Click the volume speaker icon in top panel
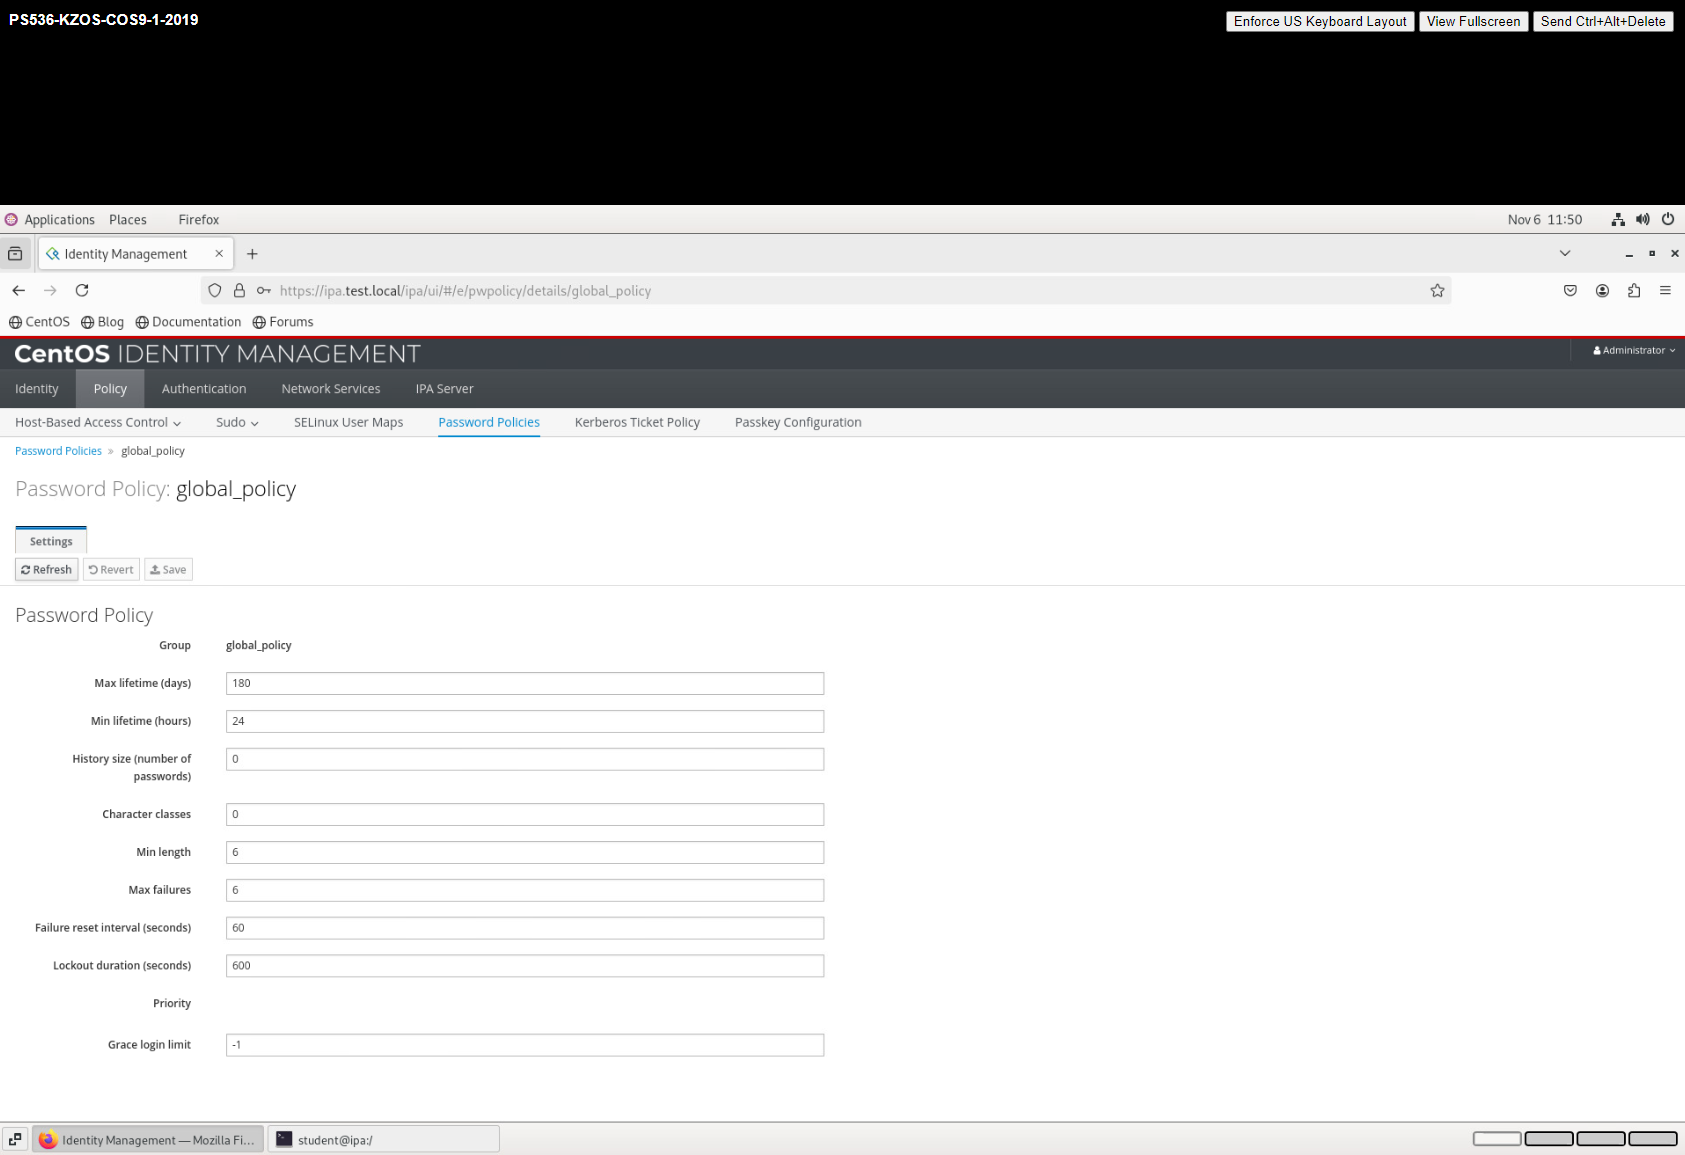1685x1155 pixels. (x=1643, y=220)
